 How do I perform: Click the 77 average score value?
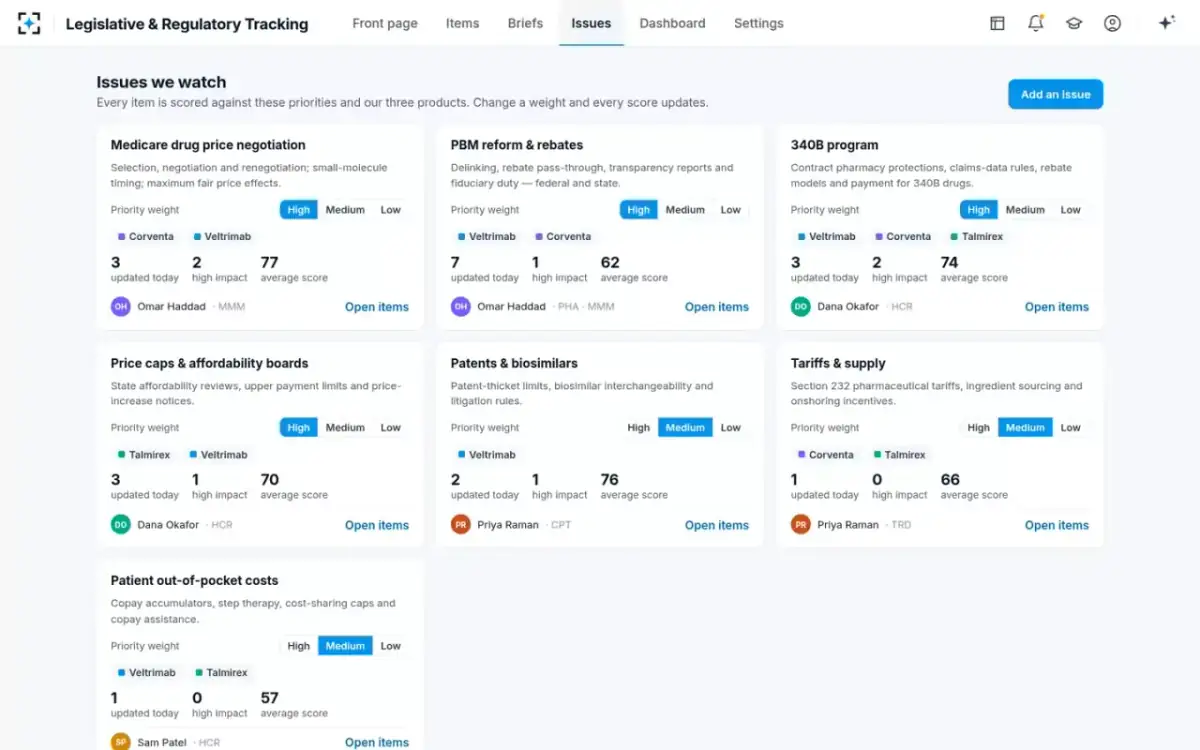coord(270,262)
